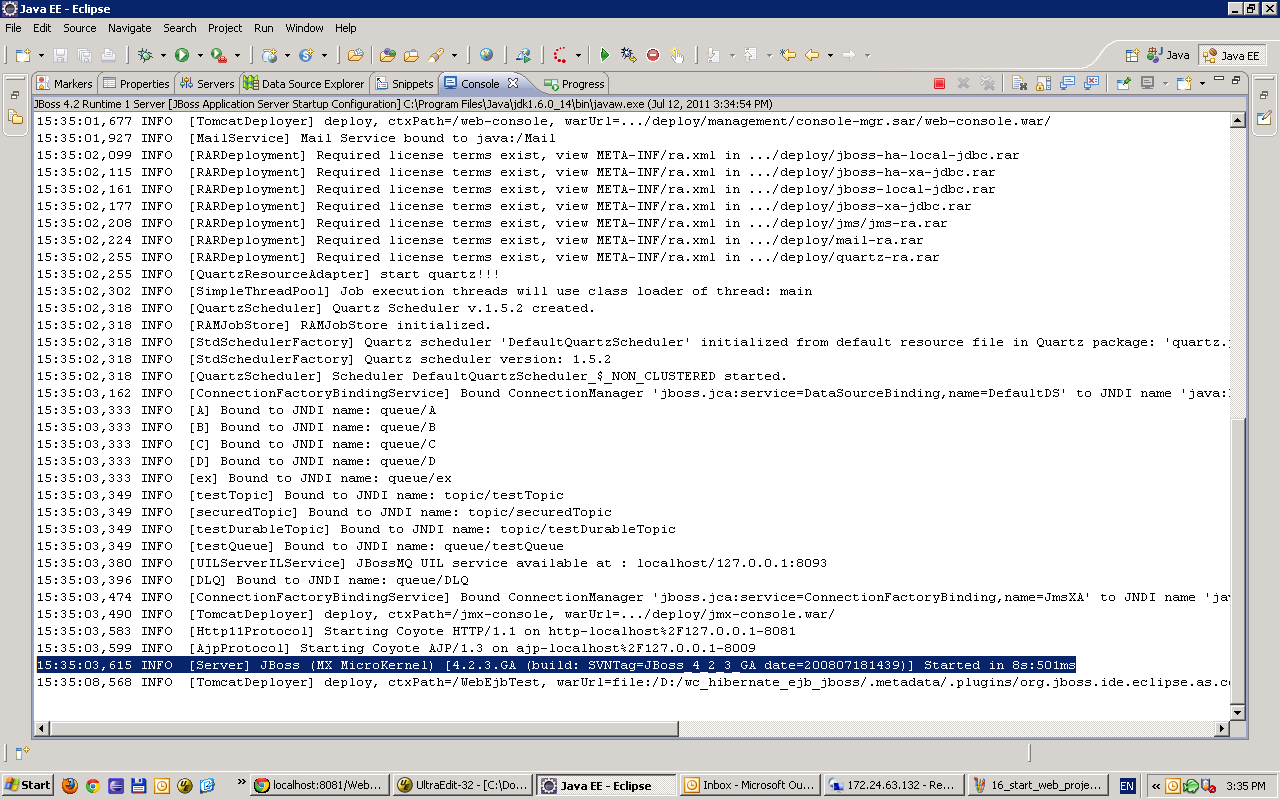The image size is (1280, 800).
Task: Pin the Console view
Action: 1123,83
